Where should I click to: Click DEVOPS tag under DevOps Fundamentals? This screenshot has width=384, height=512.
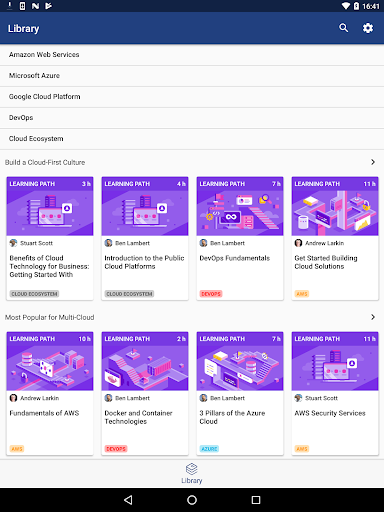tap(211, 294)
